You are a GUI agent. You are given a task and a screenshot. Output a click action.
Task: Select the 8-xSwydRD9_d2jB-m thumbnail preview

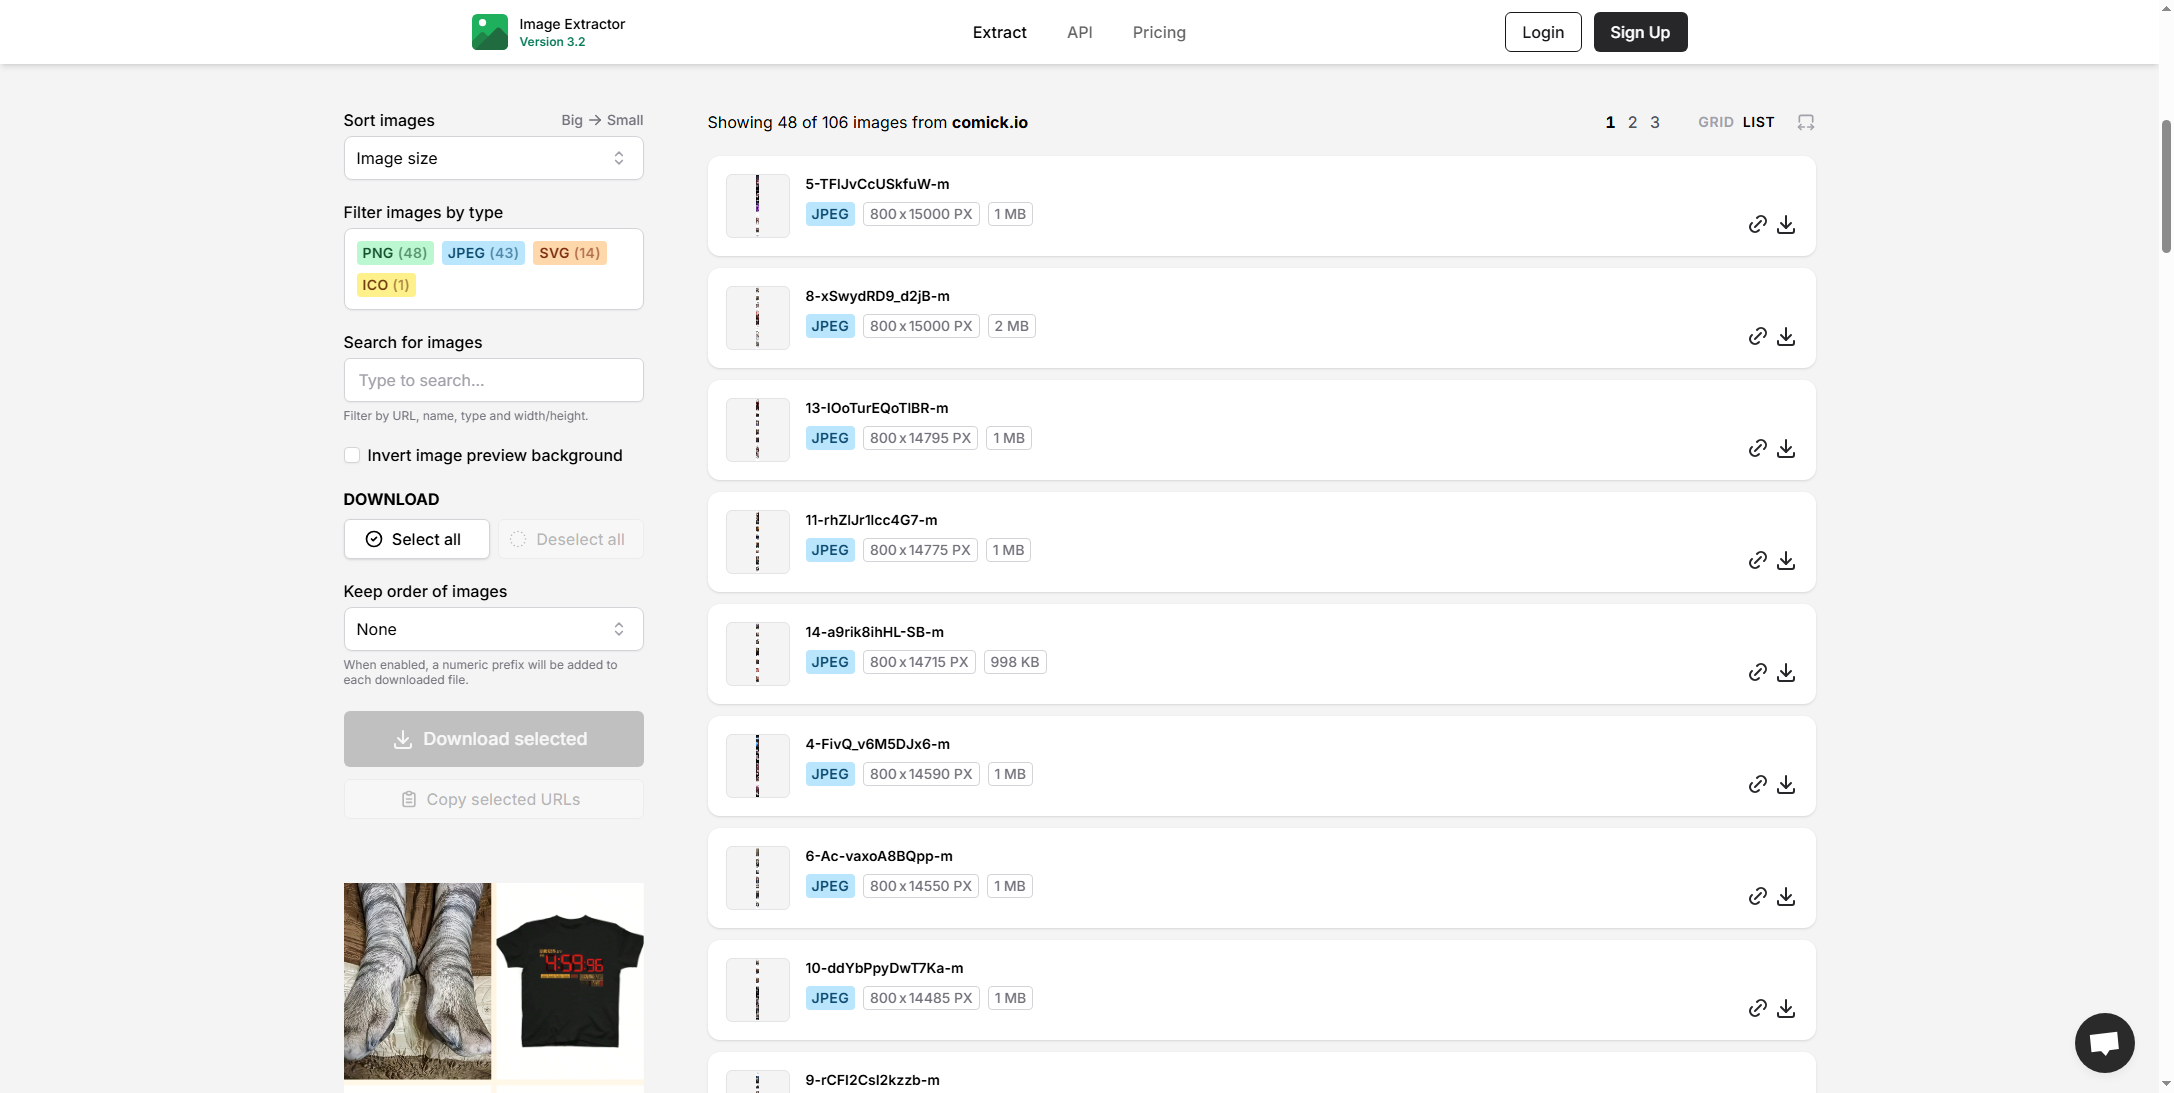pyautogui.click(x=757, y=318)
